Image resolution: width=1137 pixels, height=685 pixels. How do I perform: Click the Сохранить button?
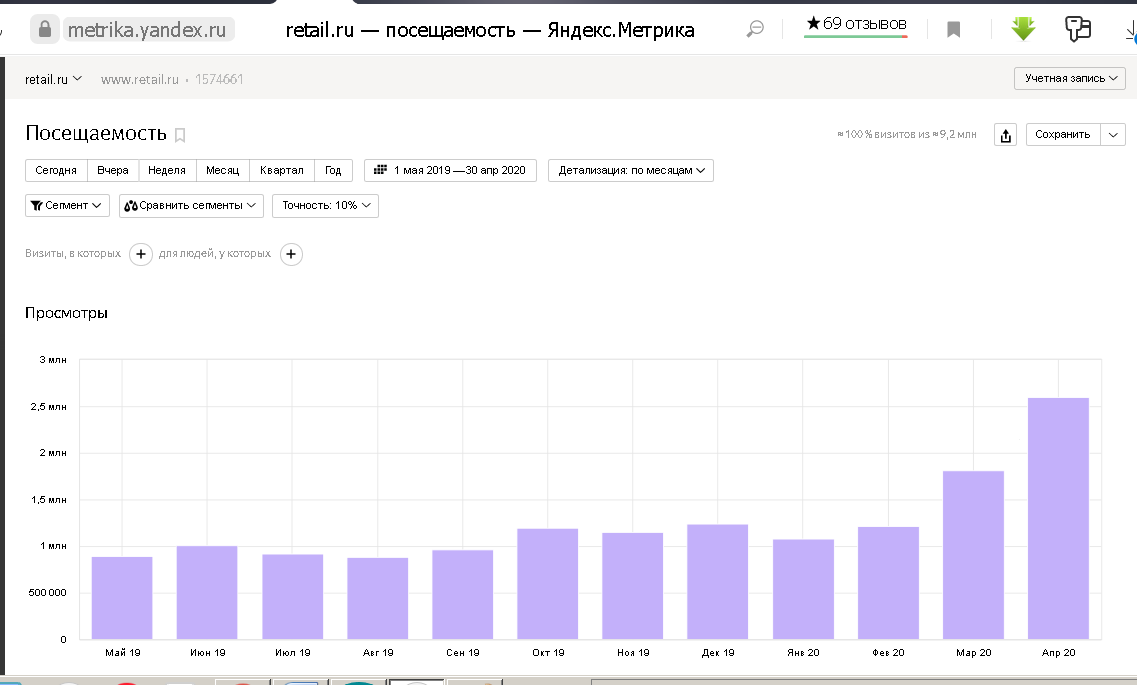click(1062, 135)
